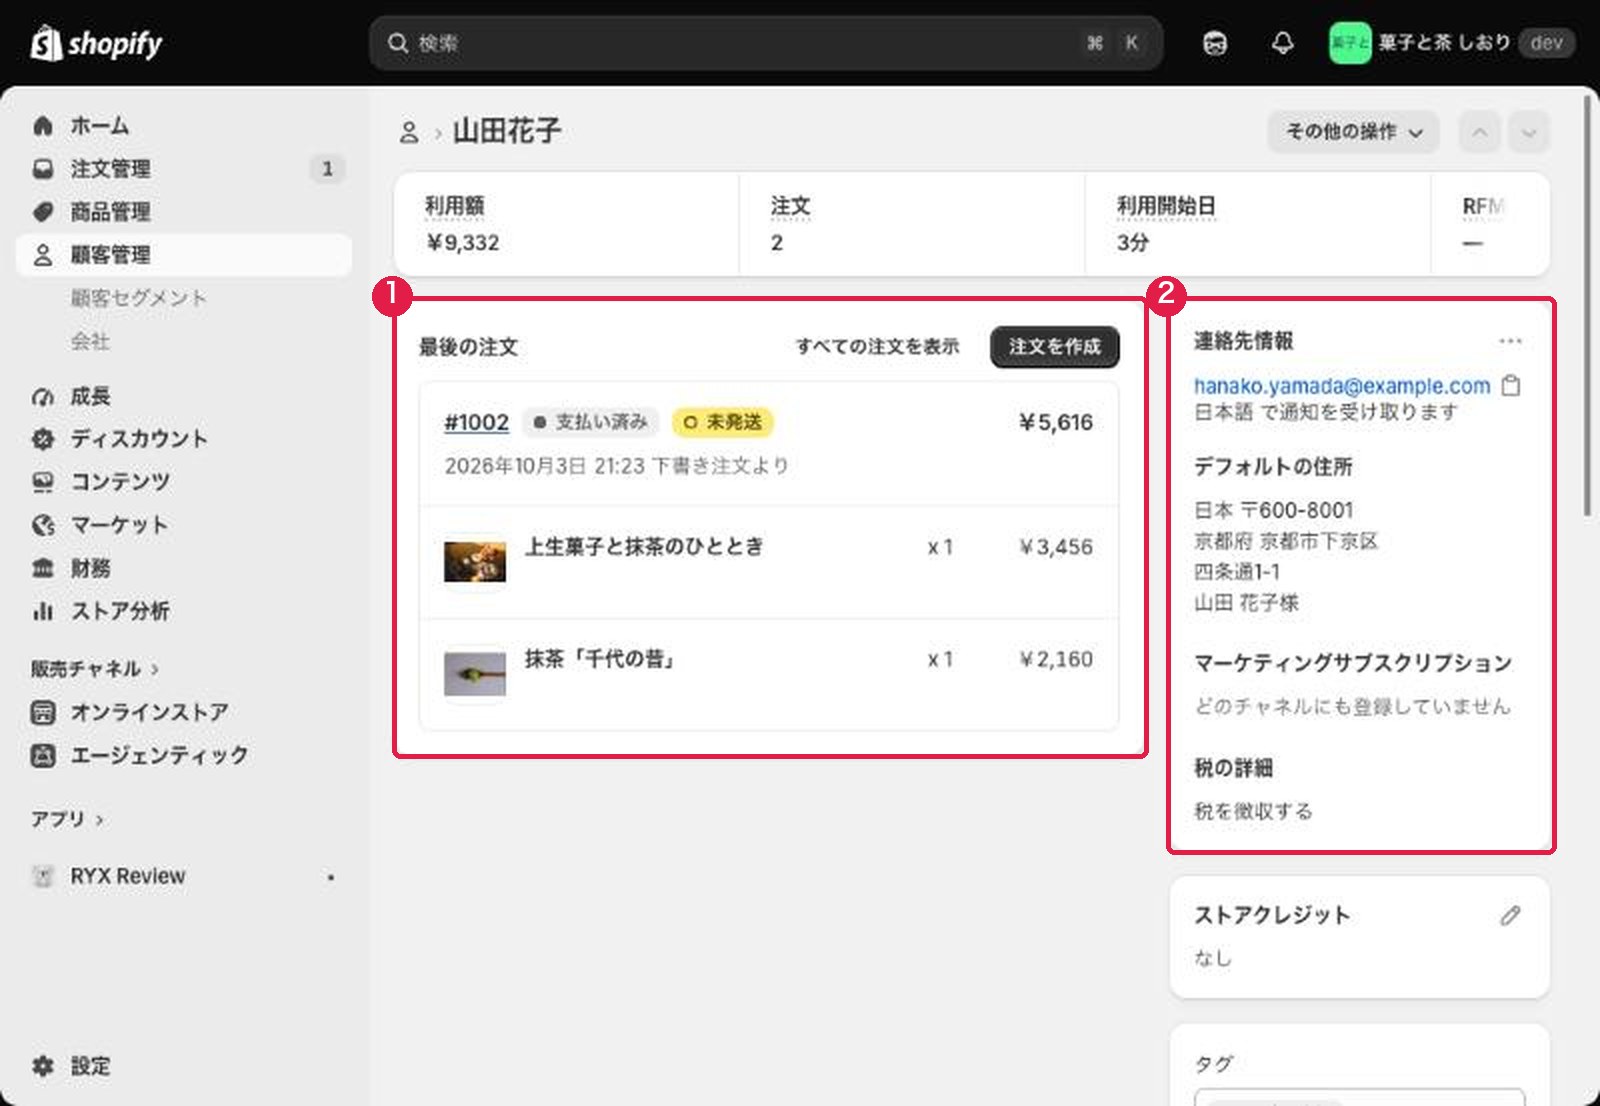Click the tag icon beside 商品管理
This screenshot has height=1106, width=1600.
[x=43, y=212]
